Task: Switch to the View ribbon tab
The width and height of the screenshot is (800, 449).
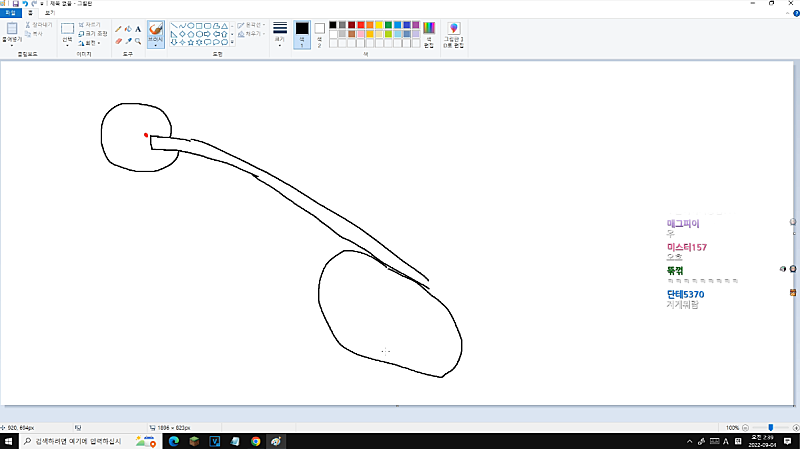Action: point(49,13)
